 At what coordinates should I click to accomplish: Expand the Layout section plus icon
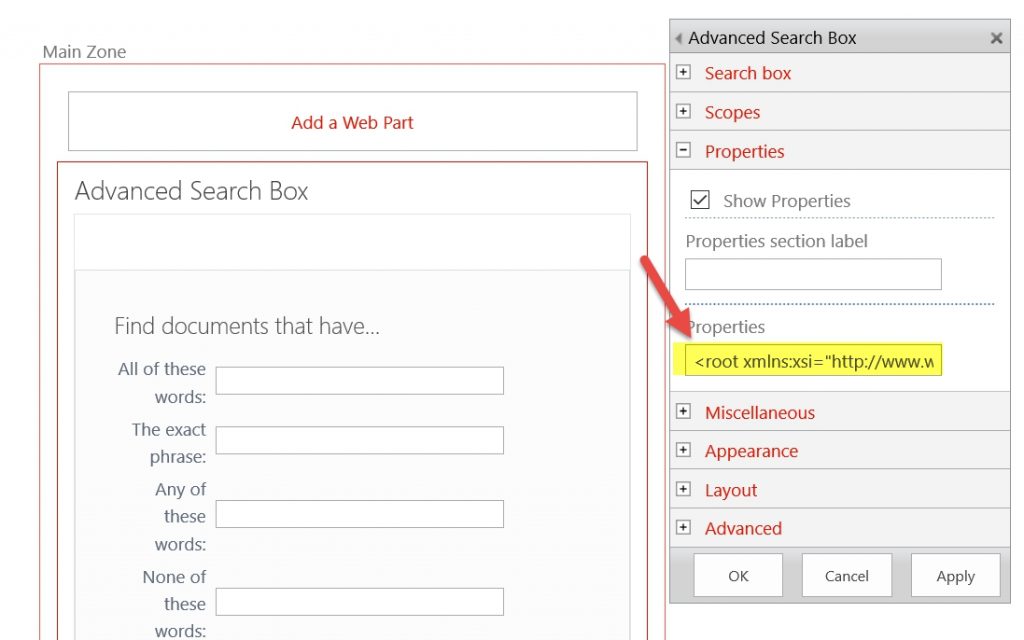point(683,488)
